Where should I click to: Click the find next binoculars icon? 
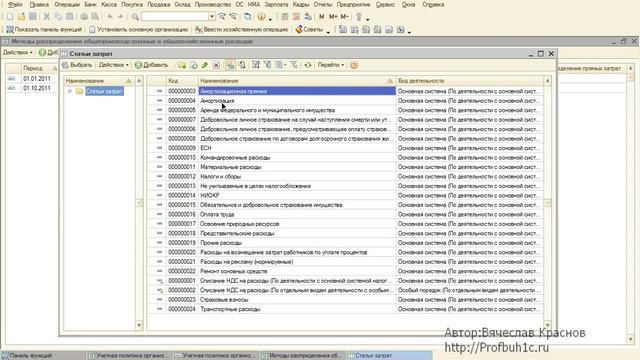pos(222,17)
